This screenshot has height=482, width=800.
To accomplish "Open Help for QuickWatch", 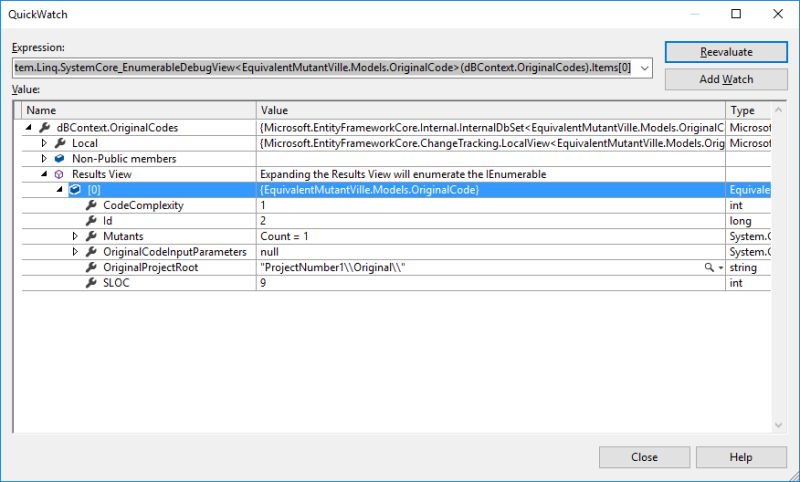I will point(741,457).
